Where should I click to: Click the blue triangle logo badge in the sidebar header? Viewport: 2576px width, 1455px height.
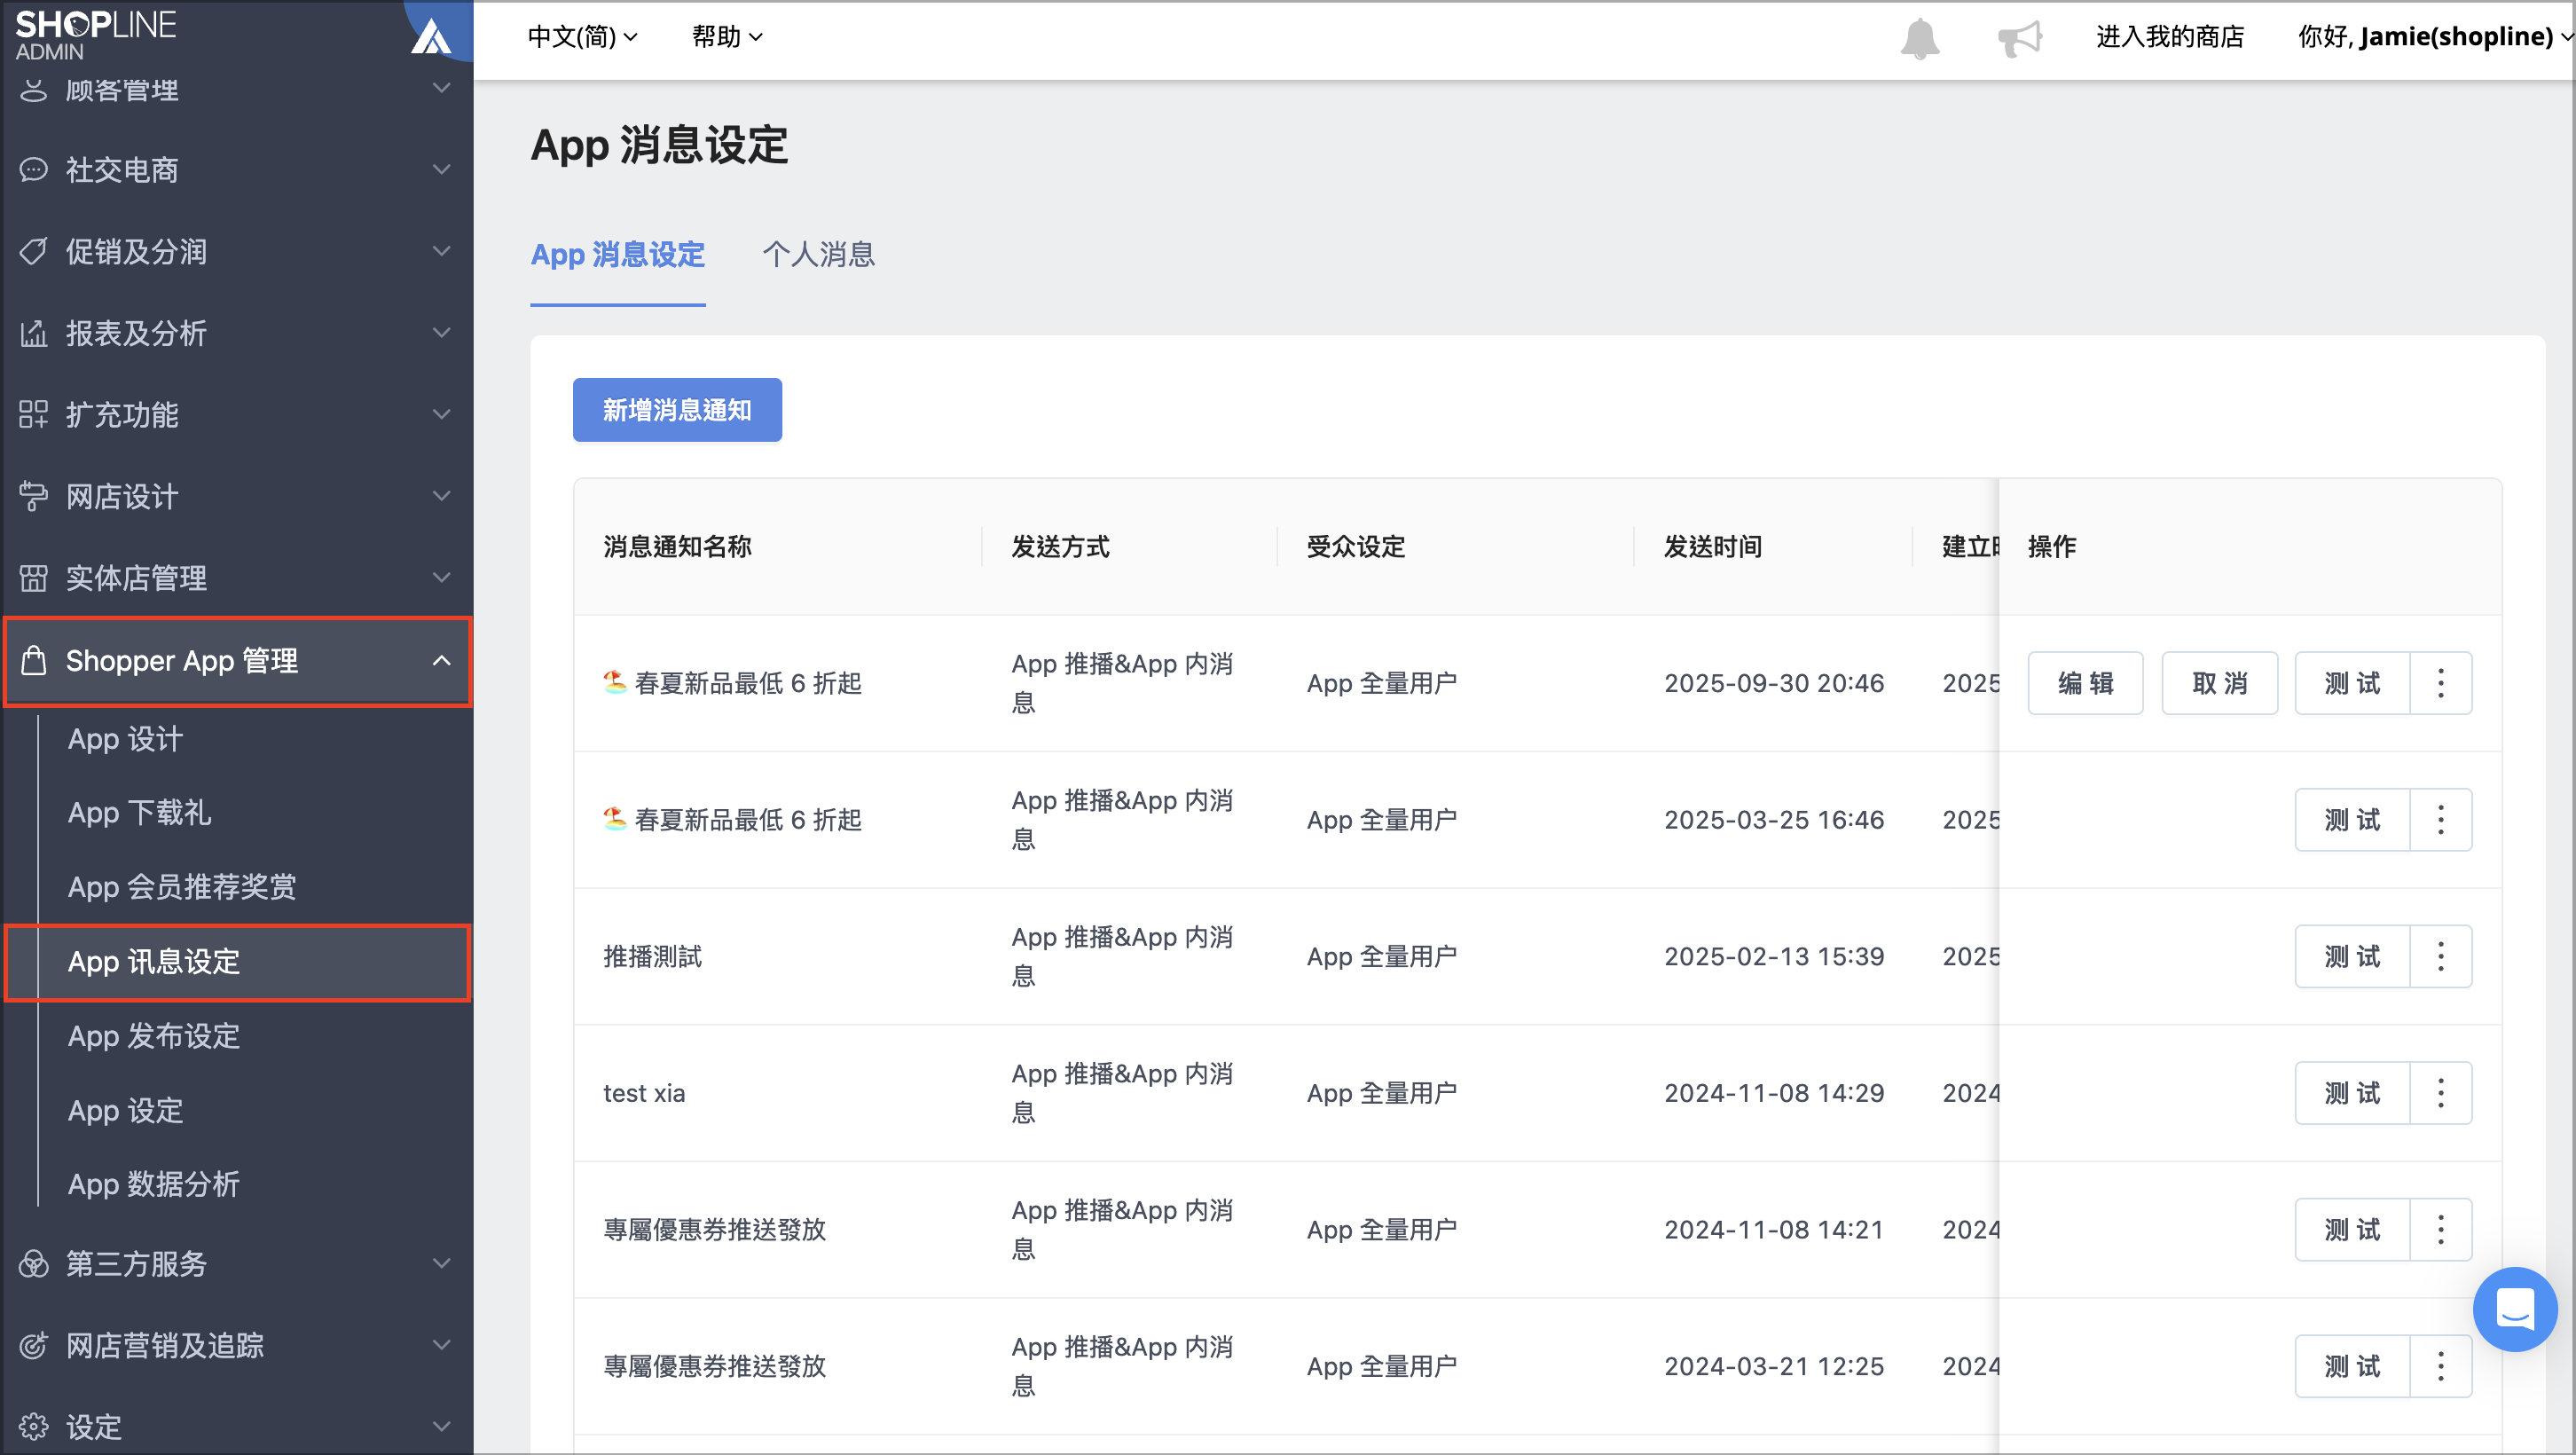tap(431, 36)
